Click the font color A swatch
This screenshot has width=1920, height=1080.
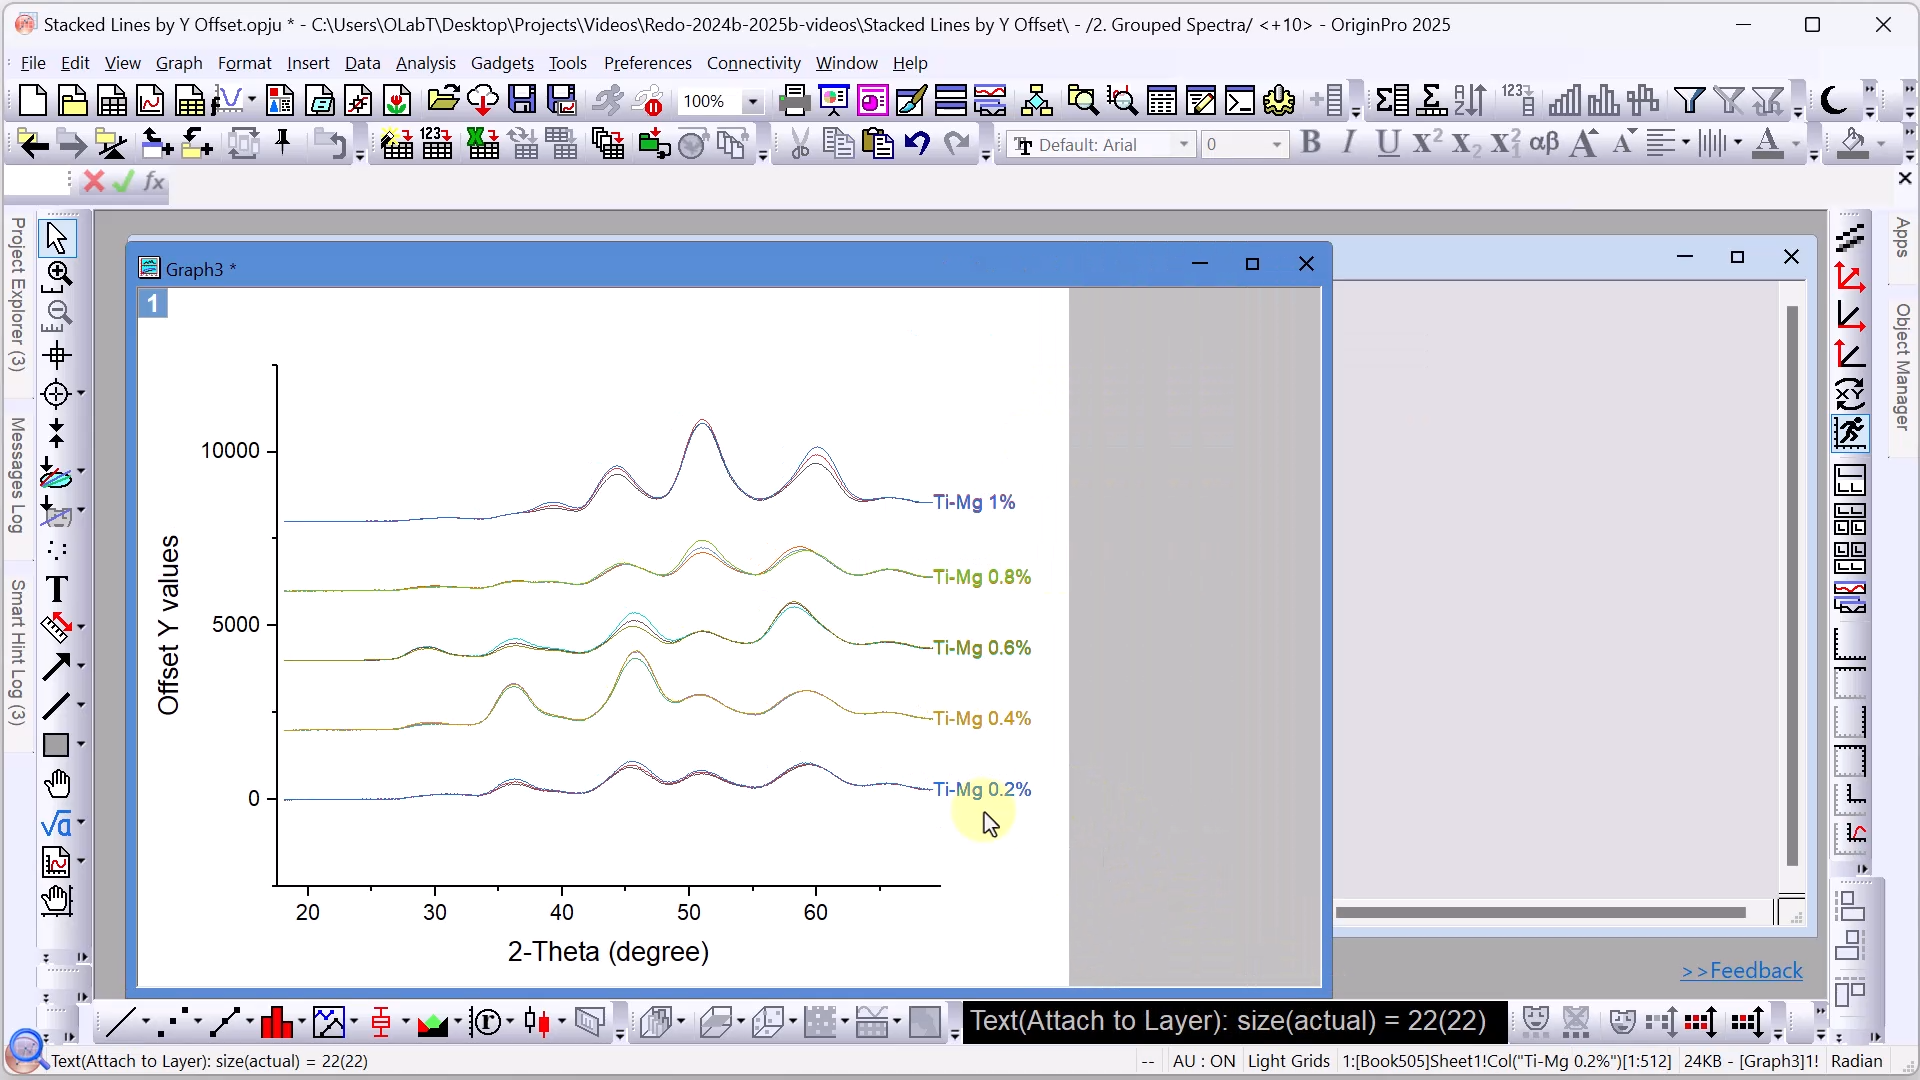point(1767,144)
